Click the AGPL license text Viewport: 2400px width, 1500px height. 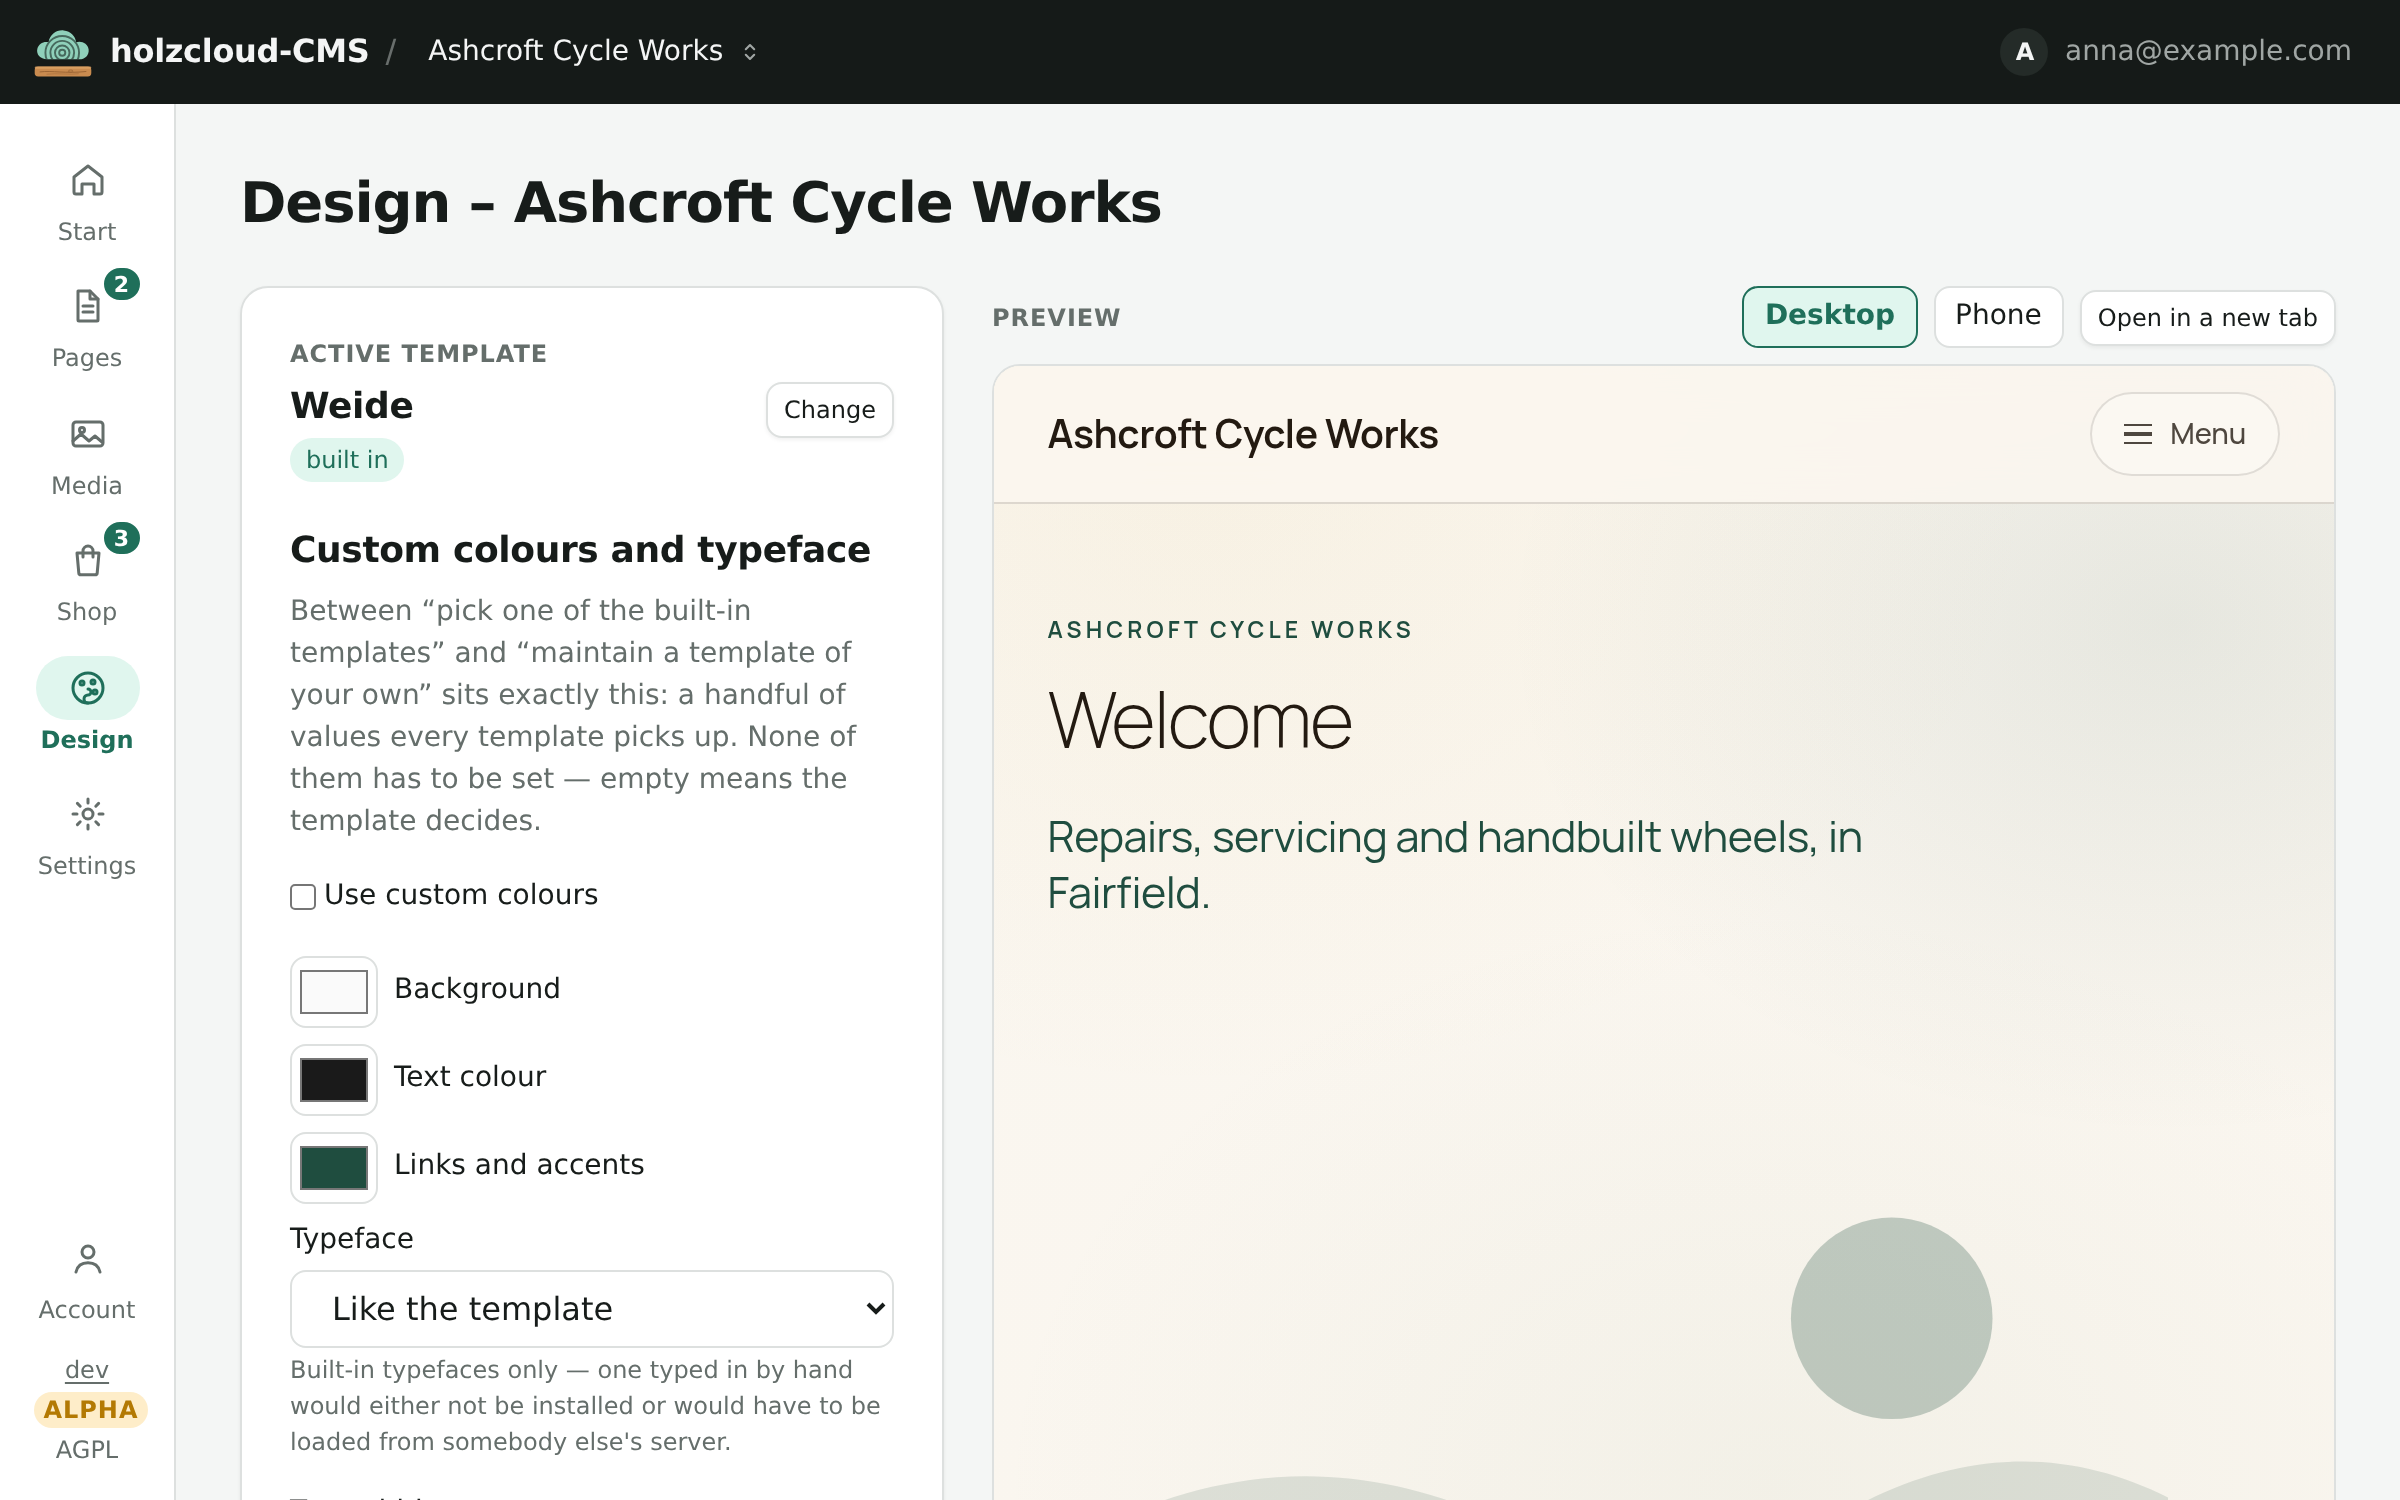point(87,1450)
